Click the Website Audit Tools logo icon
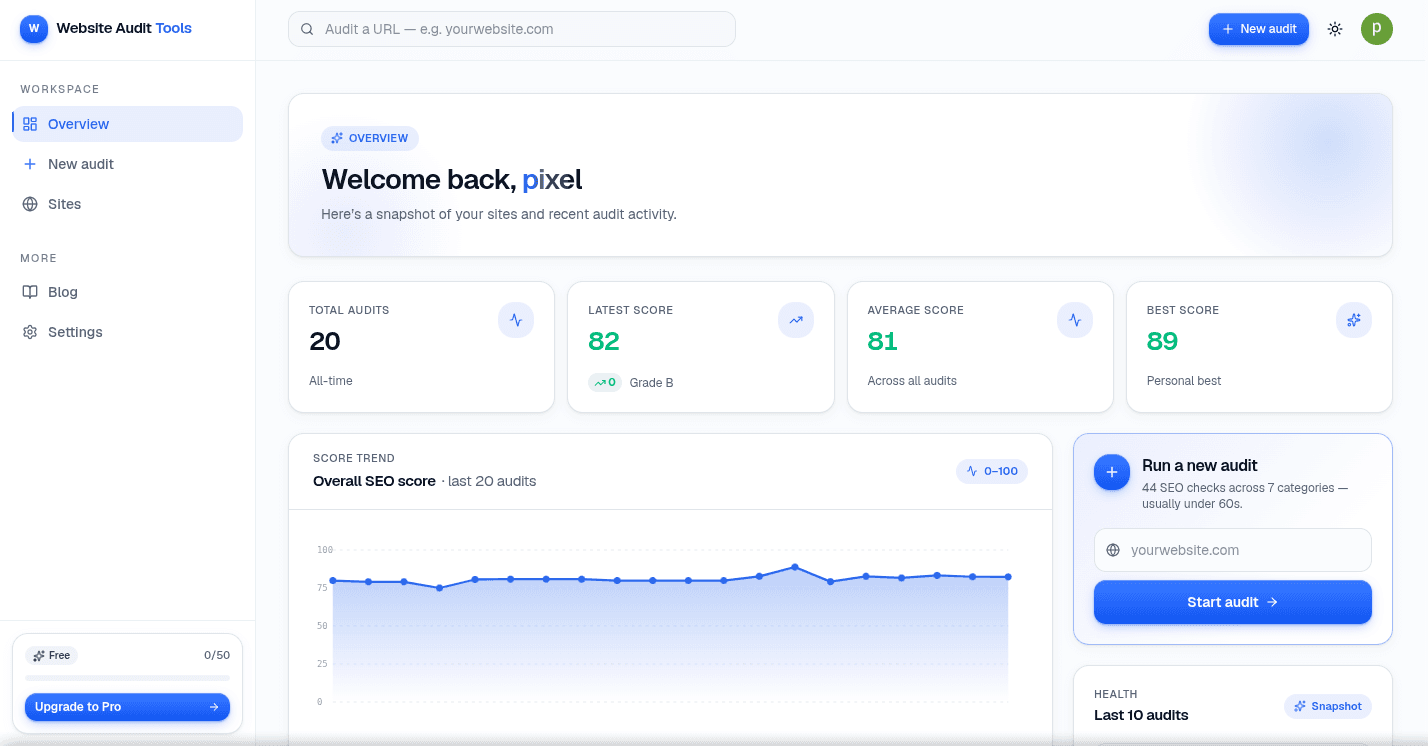 (34, 28)
